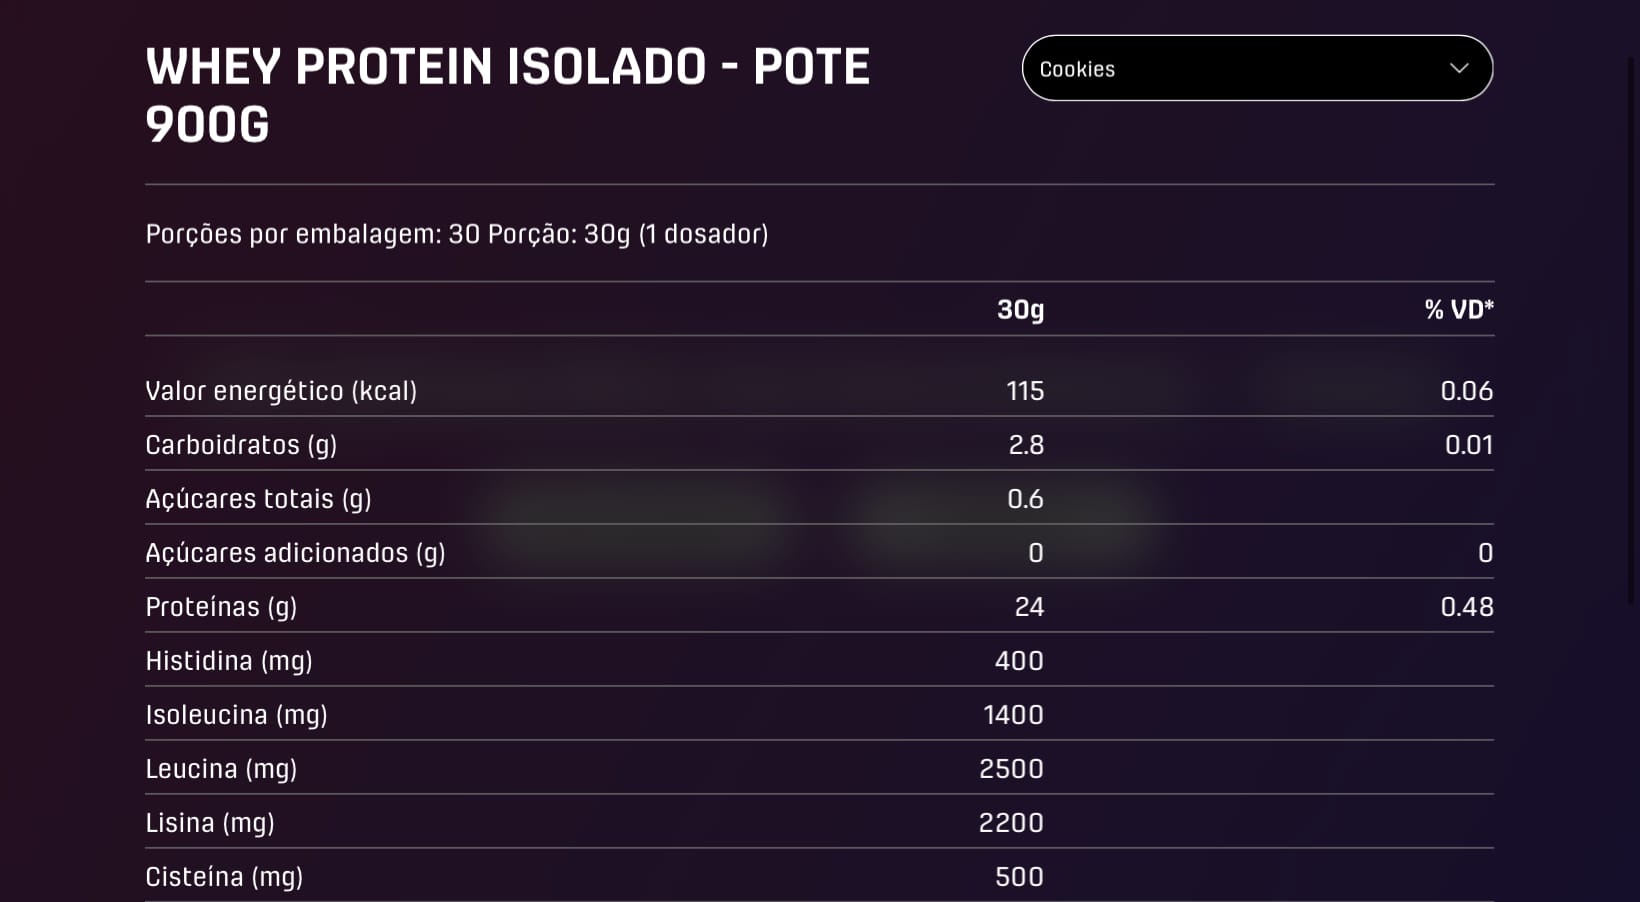Select the Porções por embalagem text
This screenshot has width=1640, height=902.
click(x=456, y=234)
